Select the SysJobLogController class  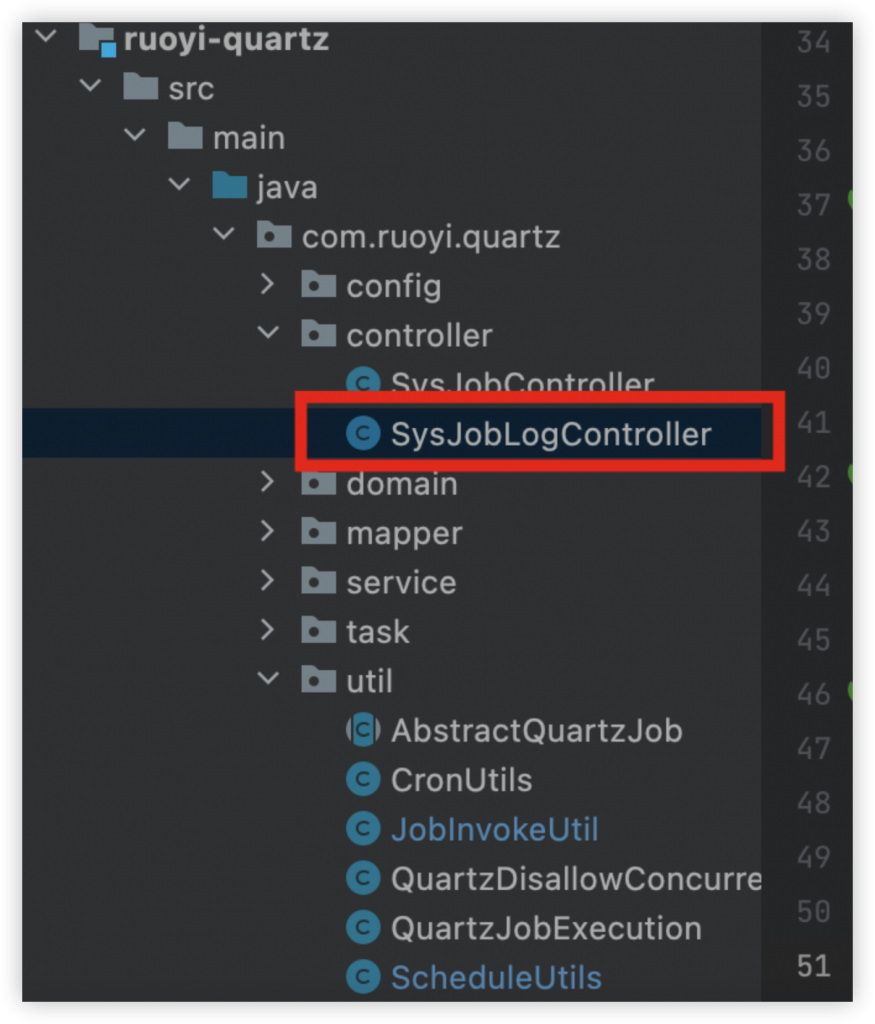pos(550,434)
